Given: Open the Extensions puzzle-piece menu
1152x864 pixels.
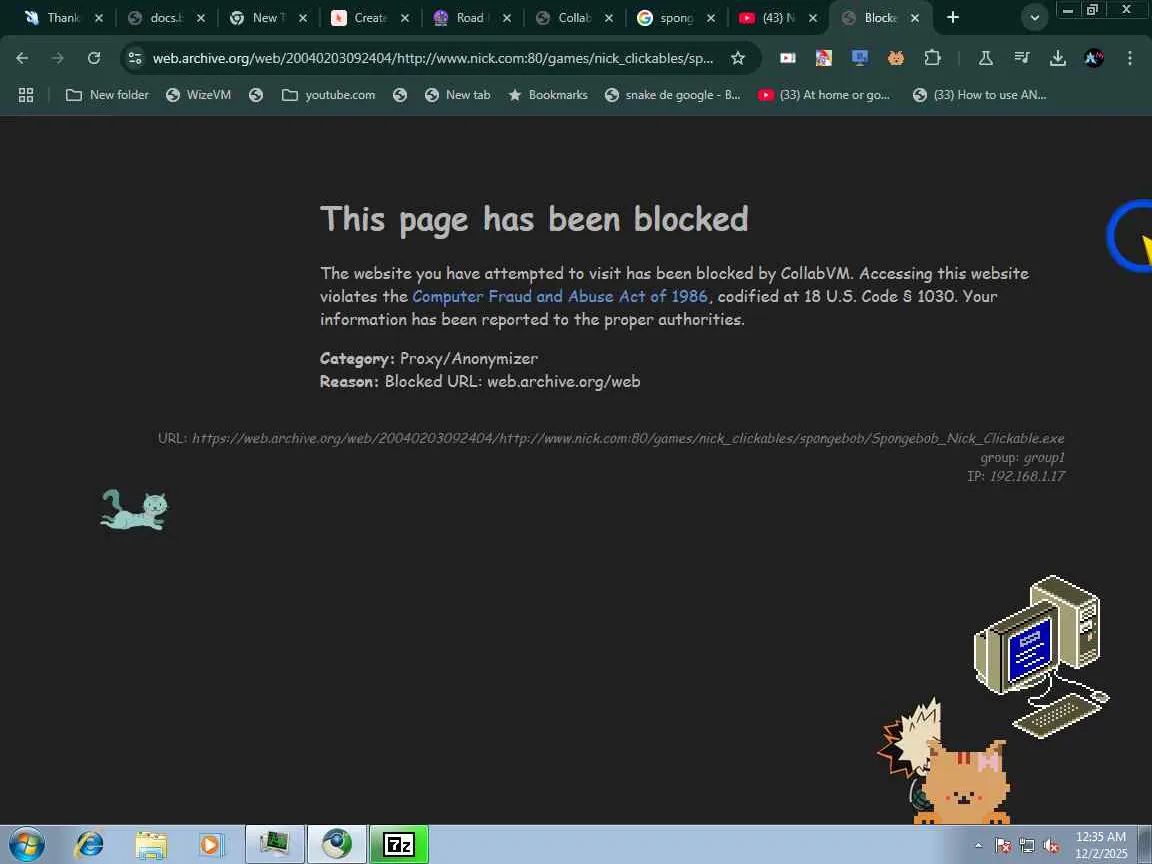Looking at the screenshot, I should coord(932,58).
